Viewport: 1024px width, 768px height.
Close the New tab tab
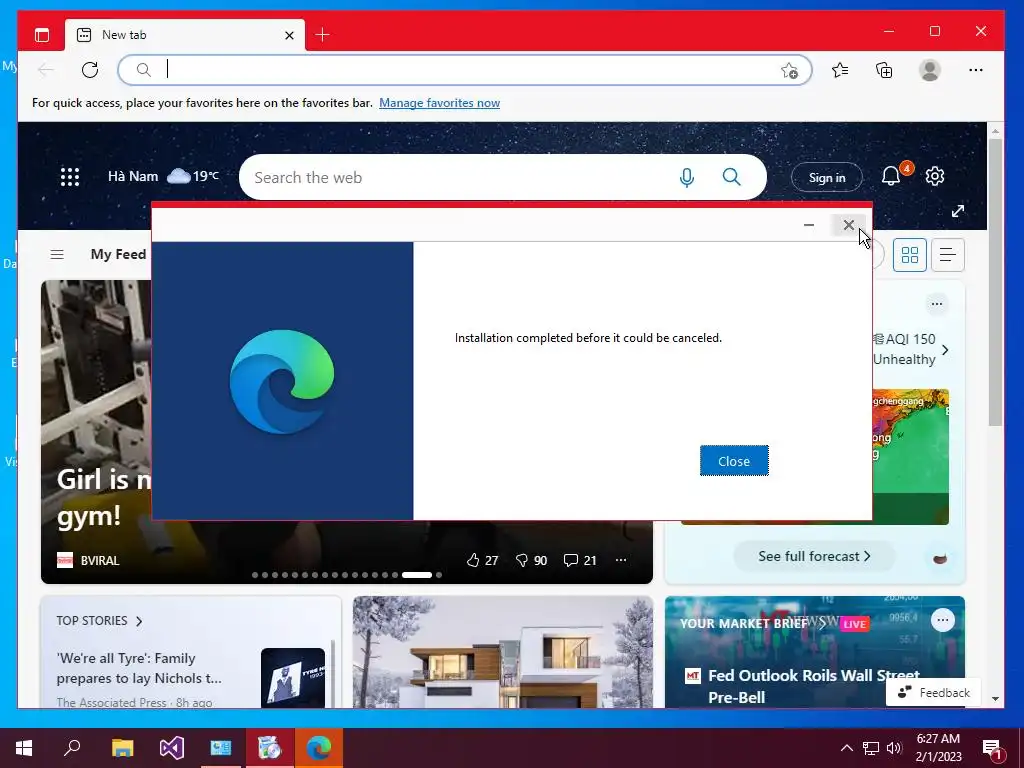(x=289, y=35)
